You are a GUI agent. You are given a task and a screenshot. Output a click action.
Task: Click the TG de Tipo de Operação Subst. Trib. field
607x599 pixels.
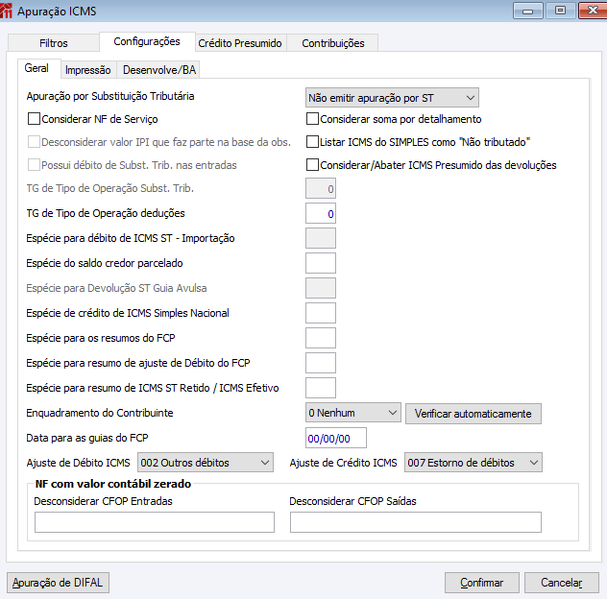(x=321, y=189)
